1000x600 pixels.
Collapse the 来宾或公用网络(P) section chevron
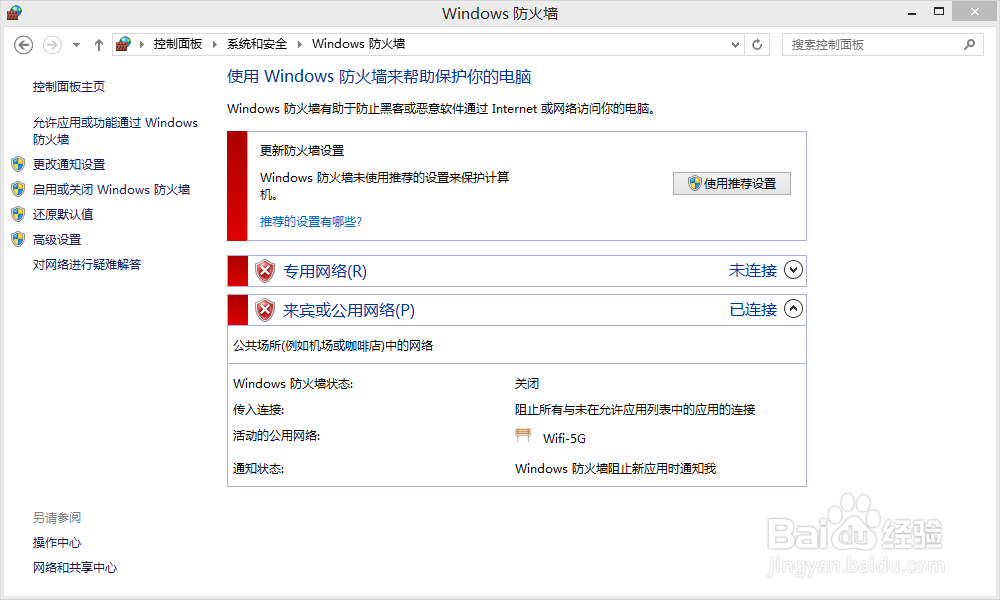793,309
